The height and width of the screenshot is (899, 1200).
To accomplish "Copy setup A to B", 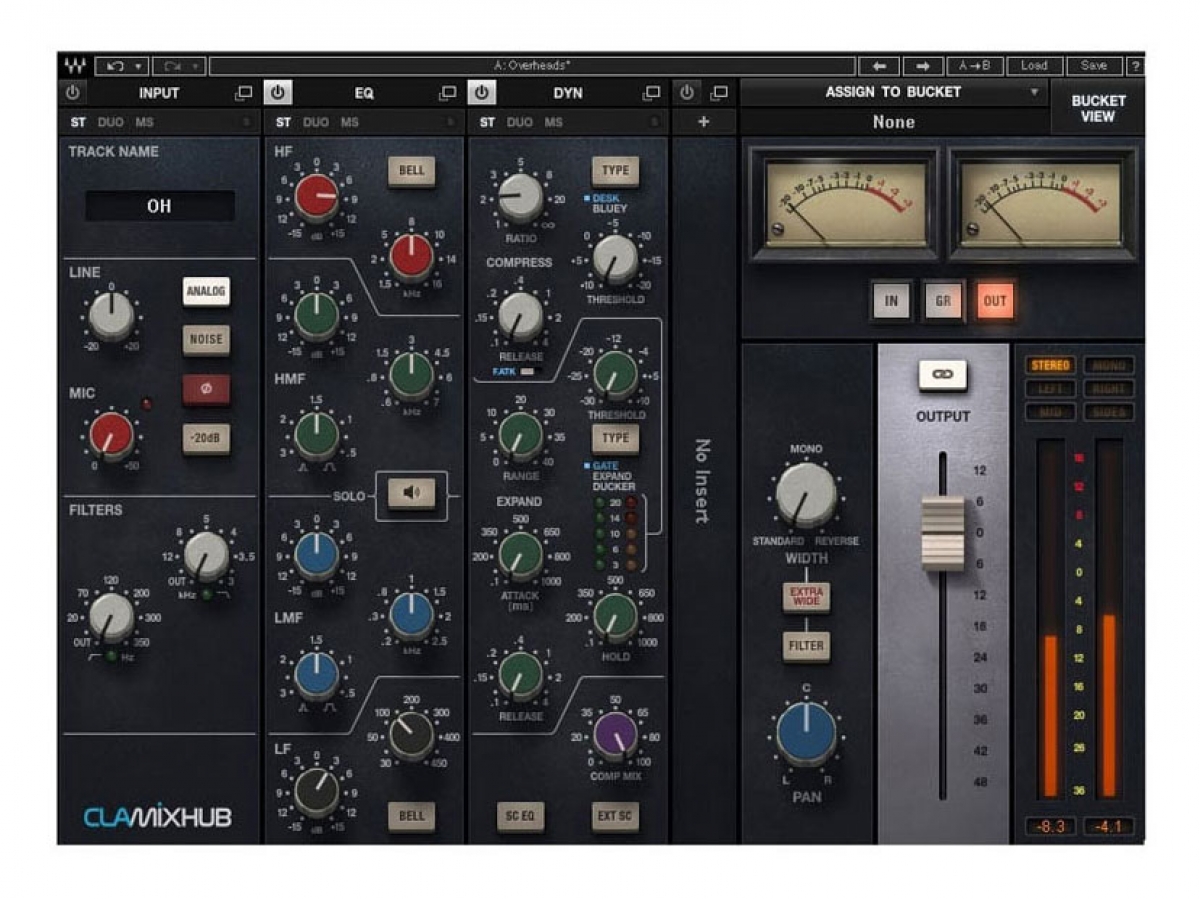I will pos(975,66).
